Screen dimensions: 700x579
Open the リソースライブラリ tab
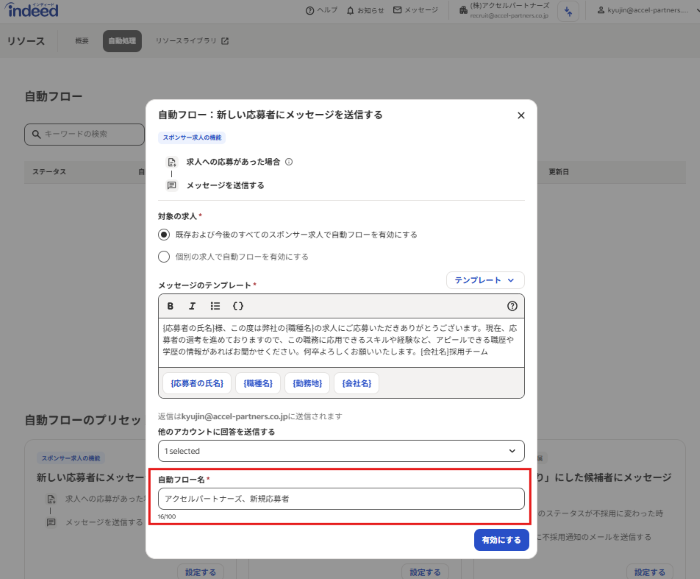point(192,41)
